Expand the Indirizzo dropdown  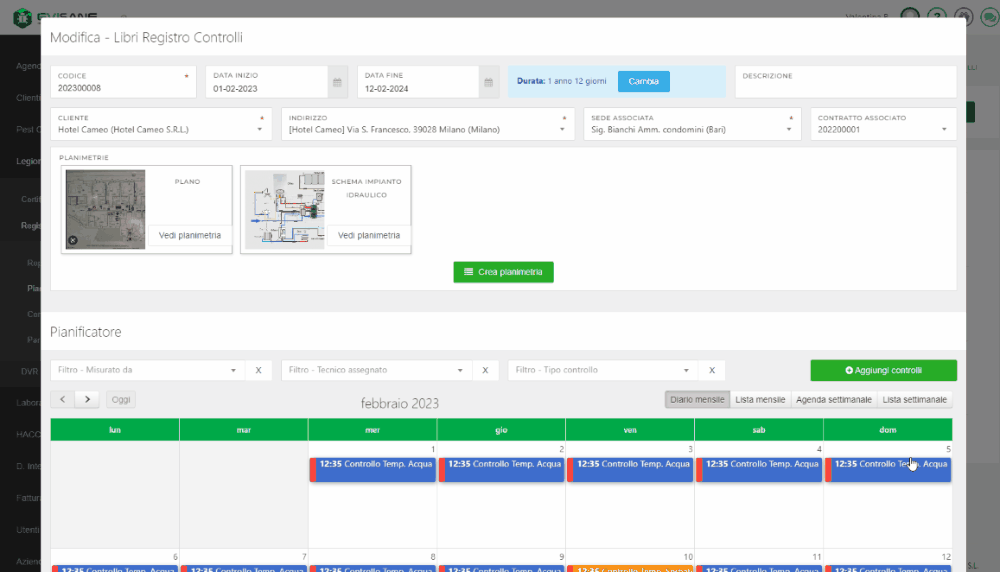pyautogui.click(x=565, y=129)
